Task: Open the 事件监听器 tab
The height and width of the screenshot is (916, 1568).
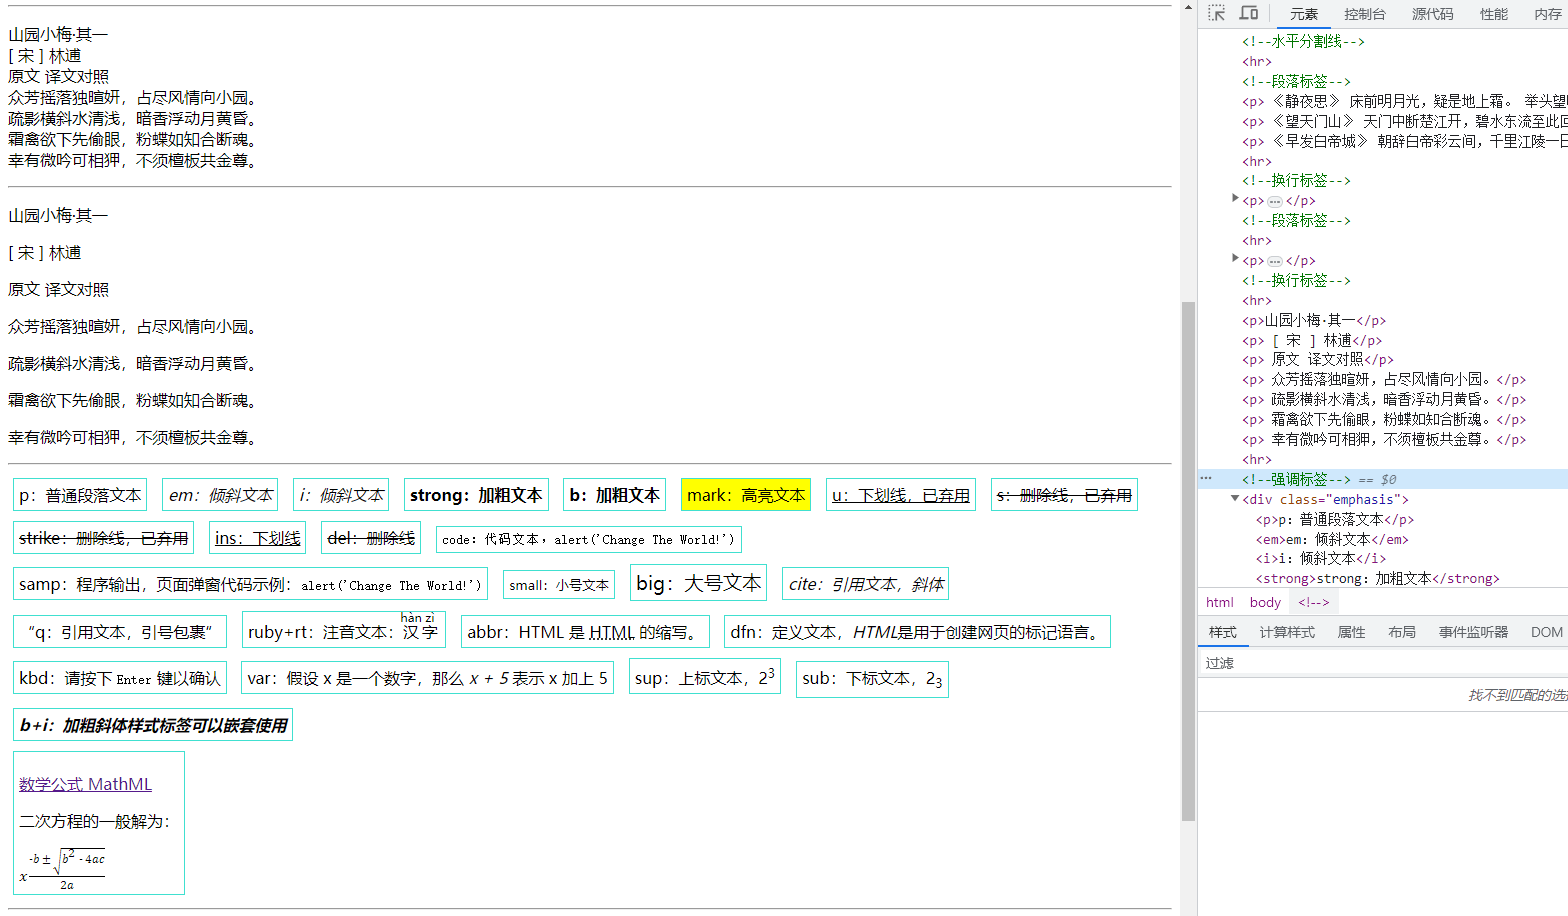Action: [x=1473, y=632]
